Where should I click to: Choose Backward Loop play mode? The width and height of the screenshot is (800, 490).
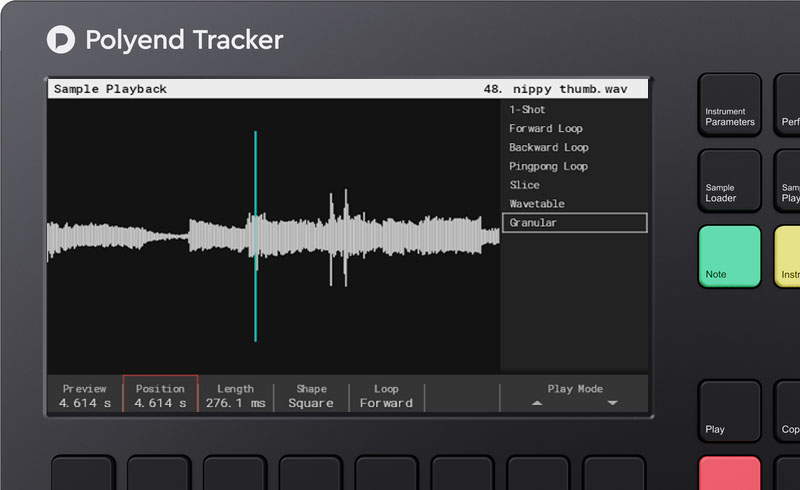(548, 147)
